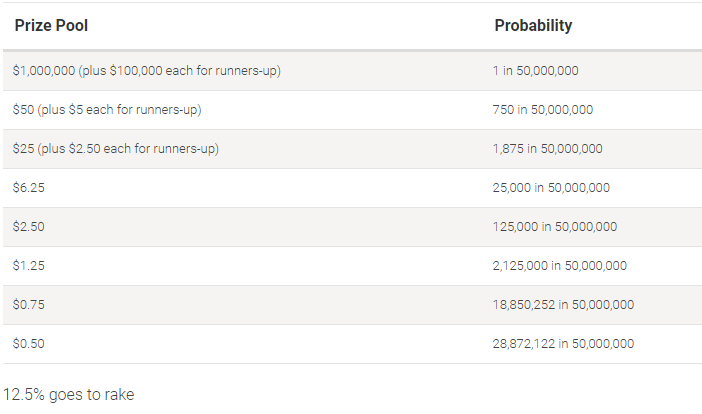This screenshot has width=702, height=414.
Task: Click the 2,125,000 in 50,000,000 cell
Action: coord(560,266)
